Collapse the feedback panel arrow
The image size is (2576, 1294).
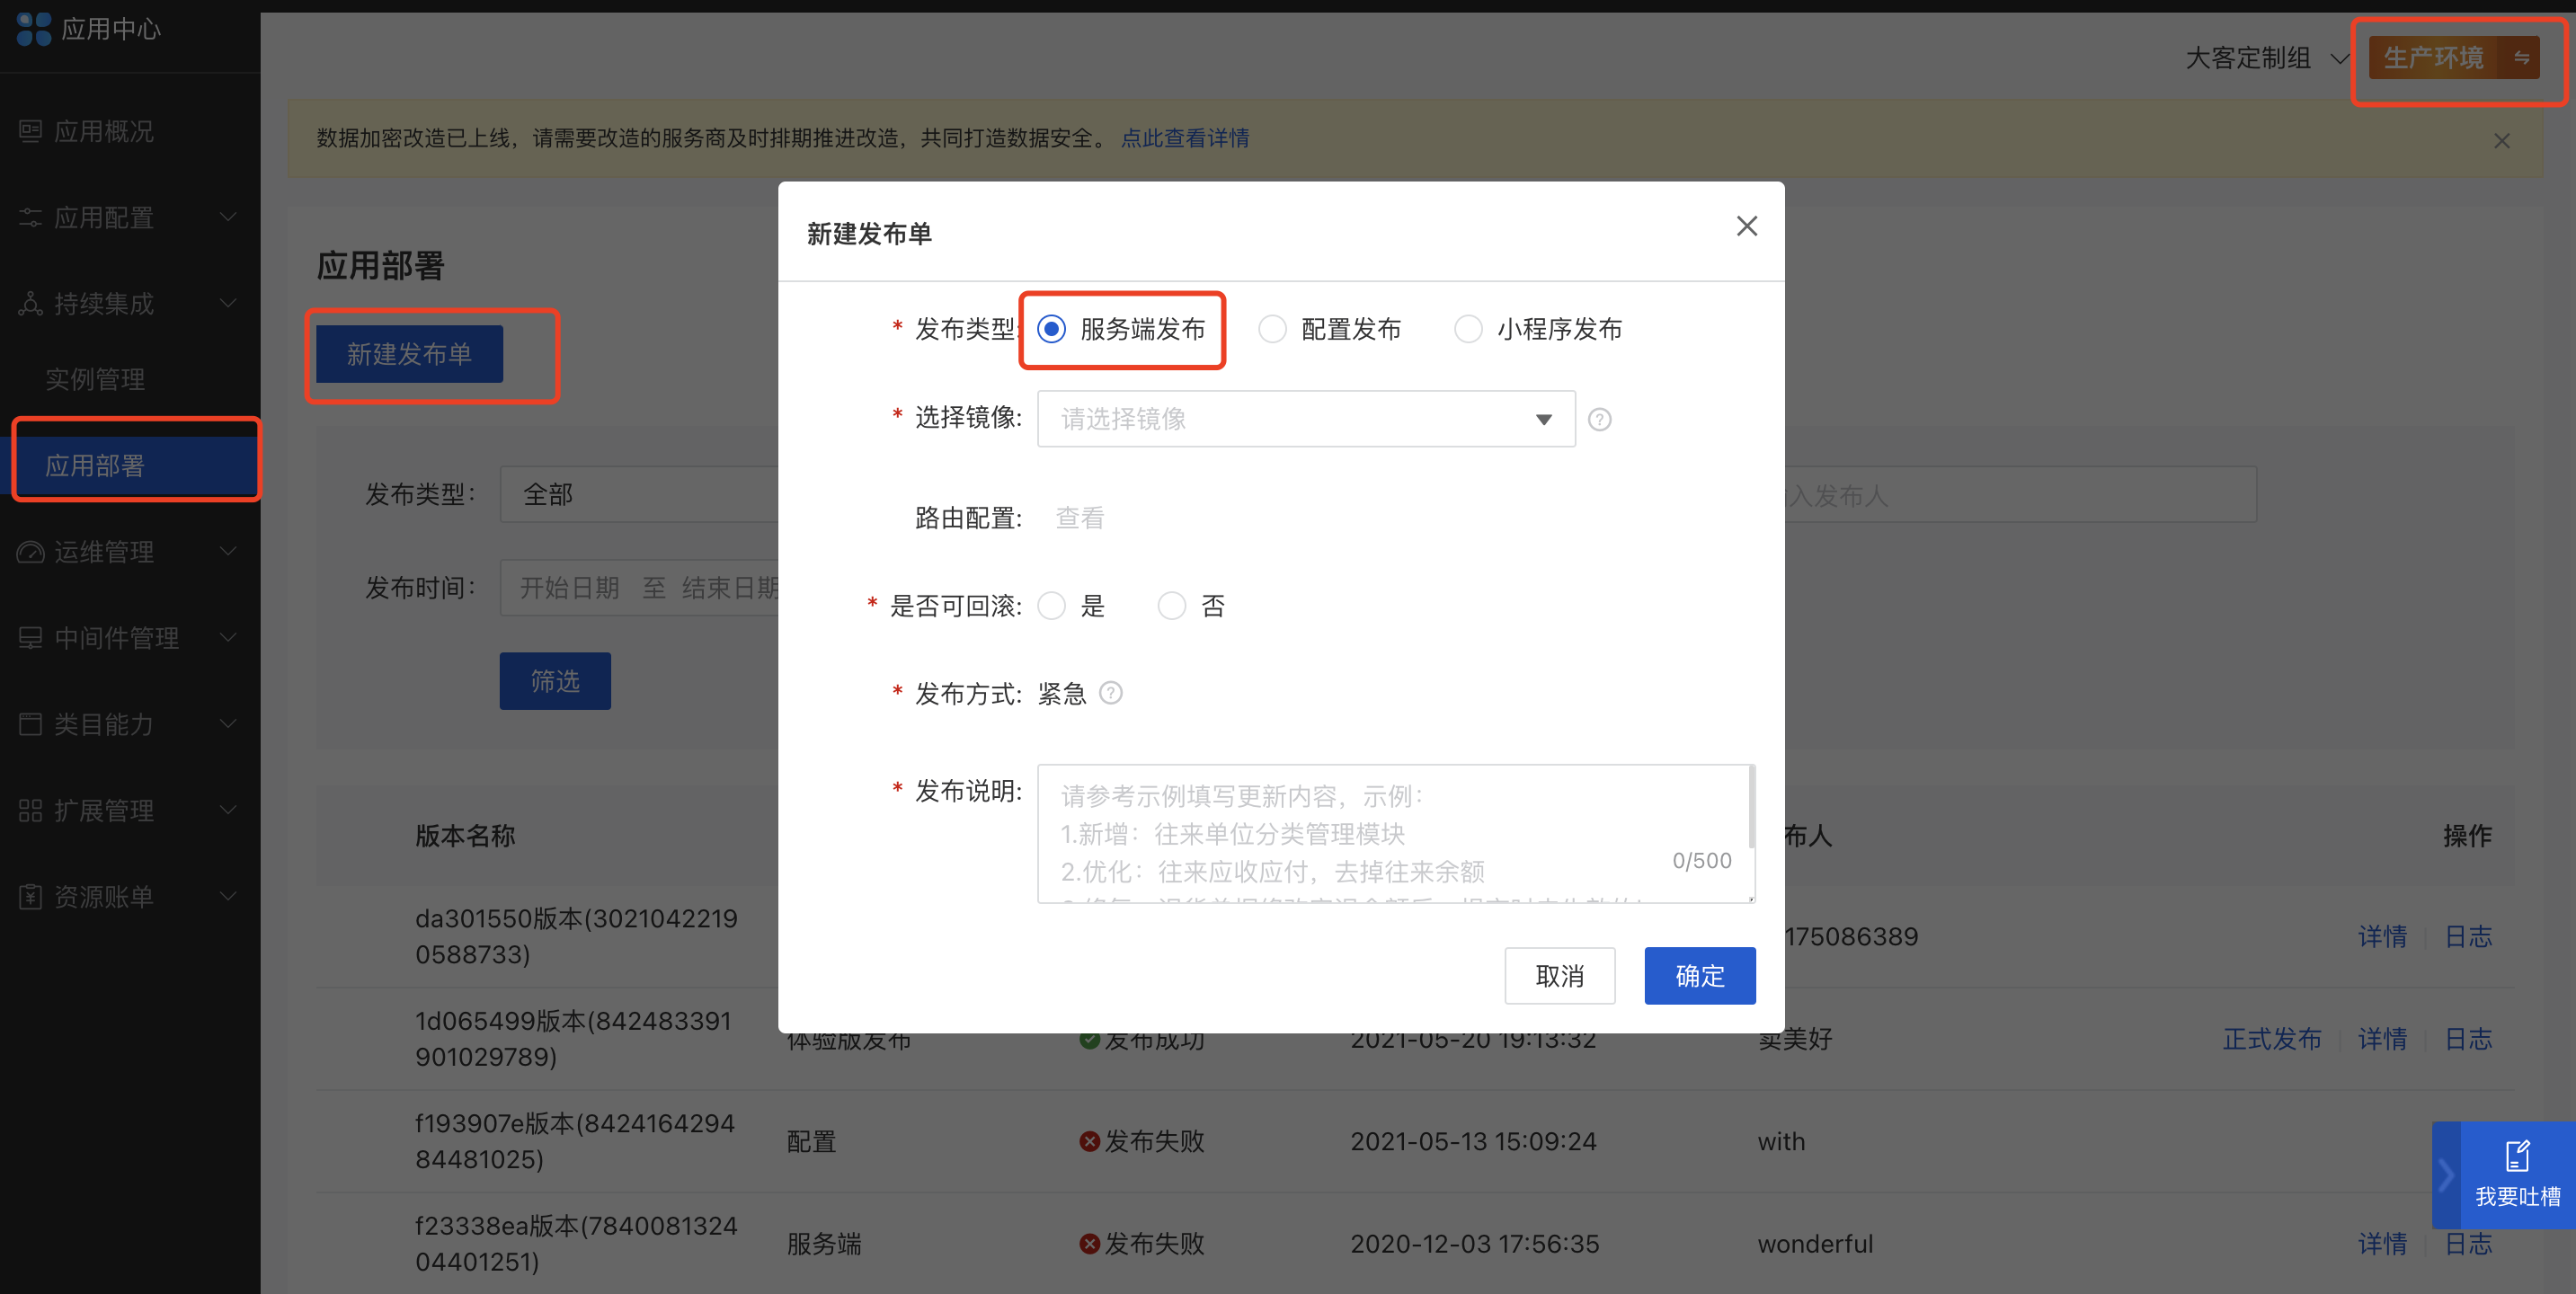pyautogui.click(x=2445, y=1175)
